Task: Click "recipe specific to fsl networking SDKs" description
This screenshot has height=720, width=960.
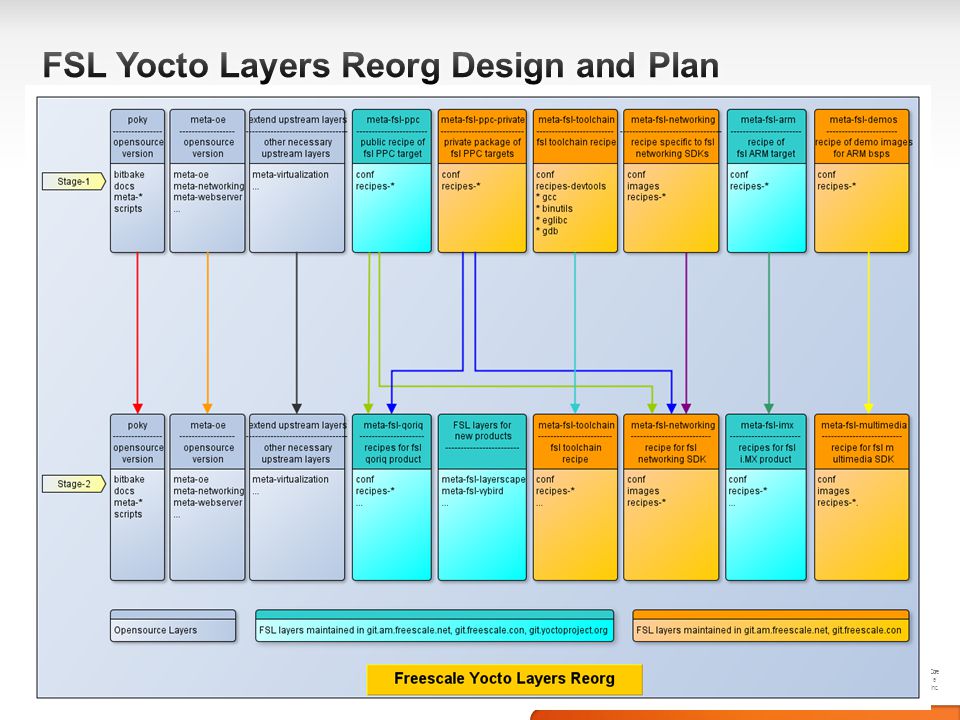Action: pos(672,148)
